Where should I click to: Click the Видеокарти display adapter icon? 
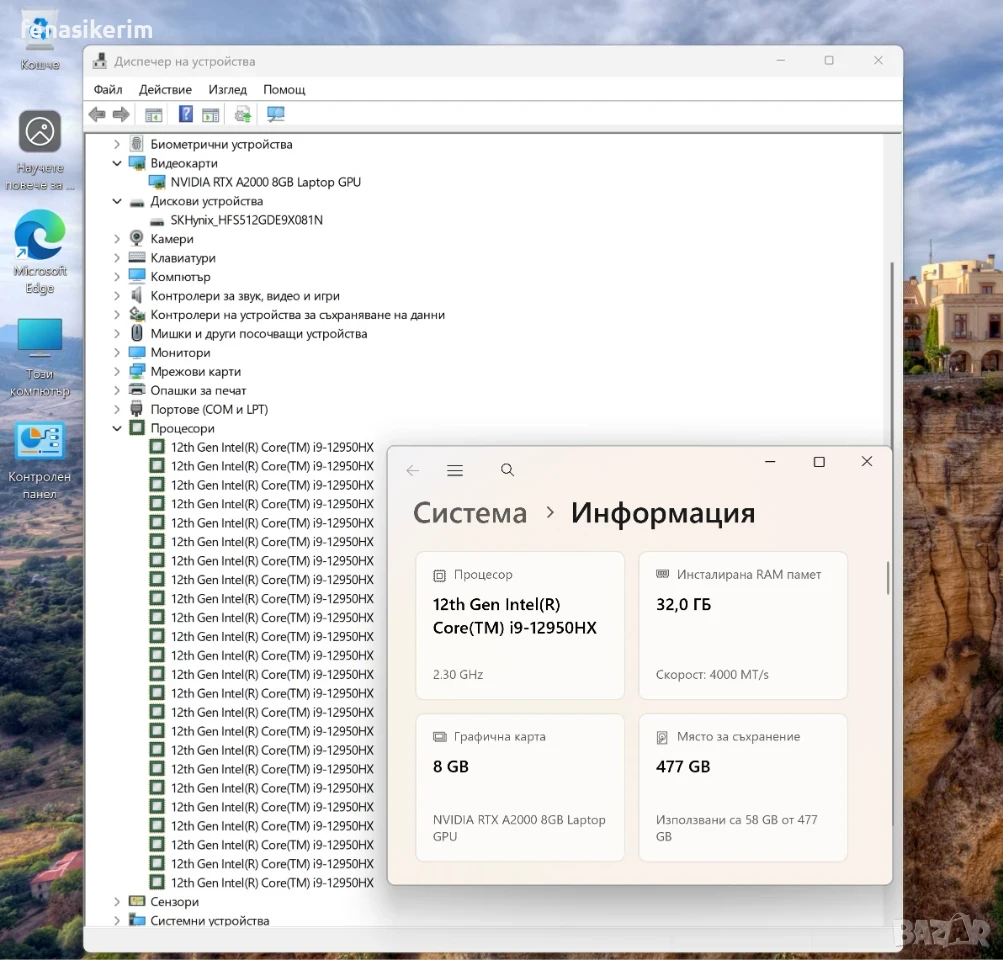137,163
